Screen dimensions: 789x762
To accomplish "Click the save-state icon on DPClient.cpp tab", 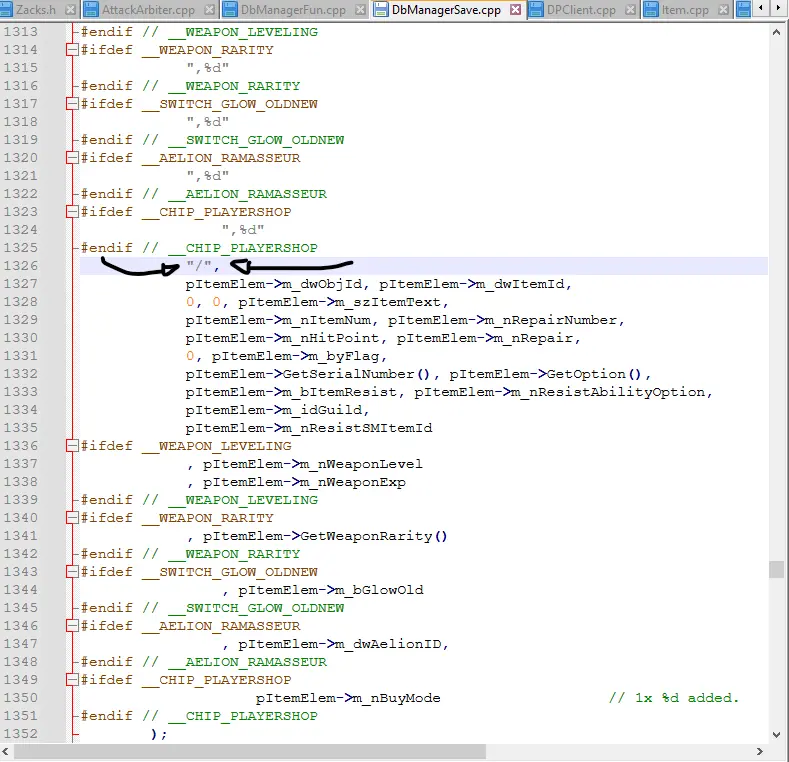I will tap(536, 10).
